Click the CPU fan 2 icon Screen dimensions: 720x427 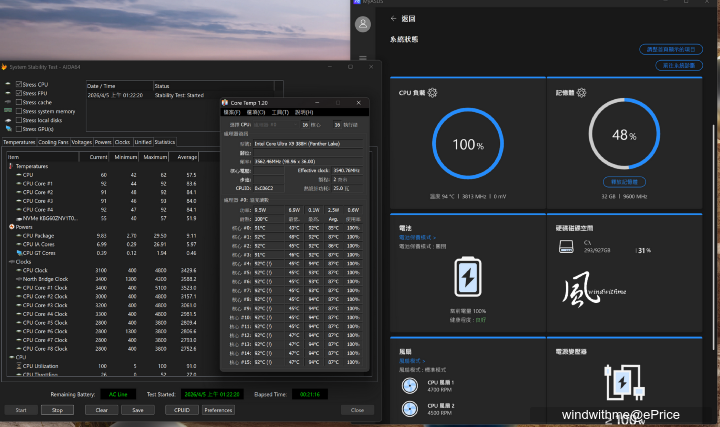tap(410, 409)
